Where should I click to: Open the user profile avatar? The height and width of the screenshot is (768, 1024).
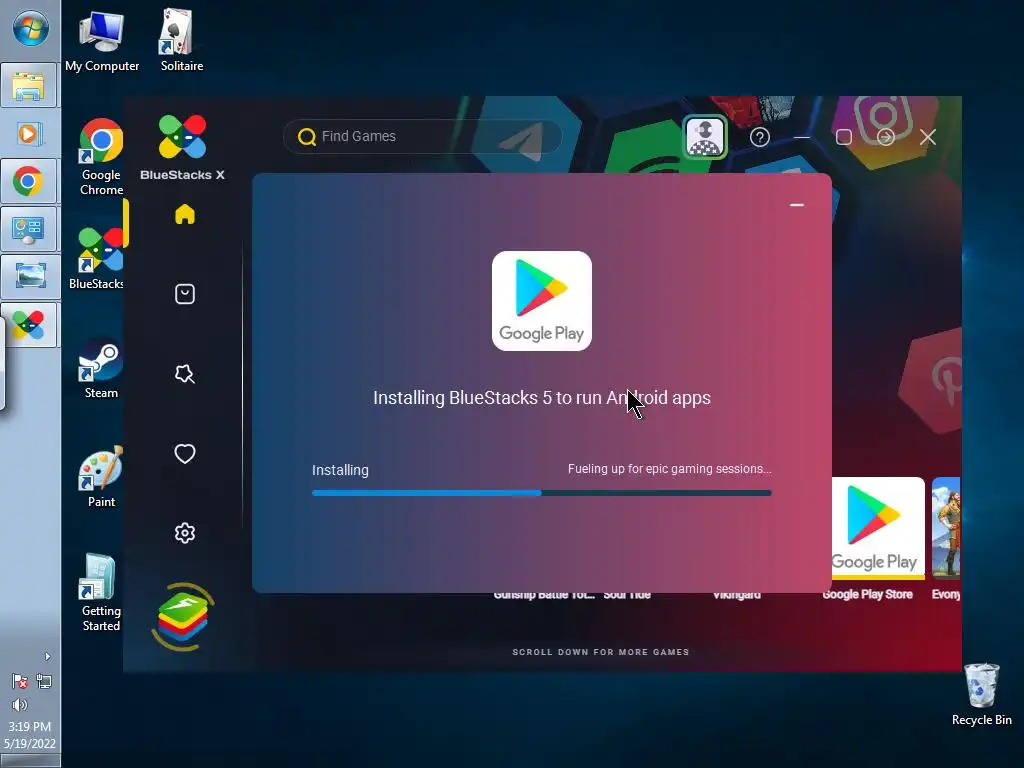point(705,137)
